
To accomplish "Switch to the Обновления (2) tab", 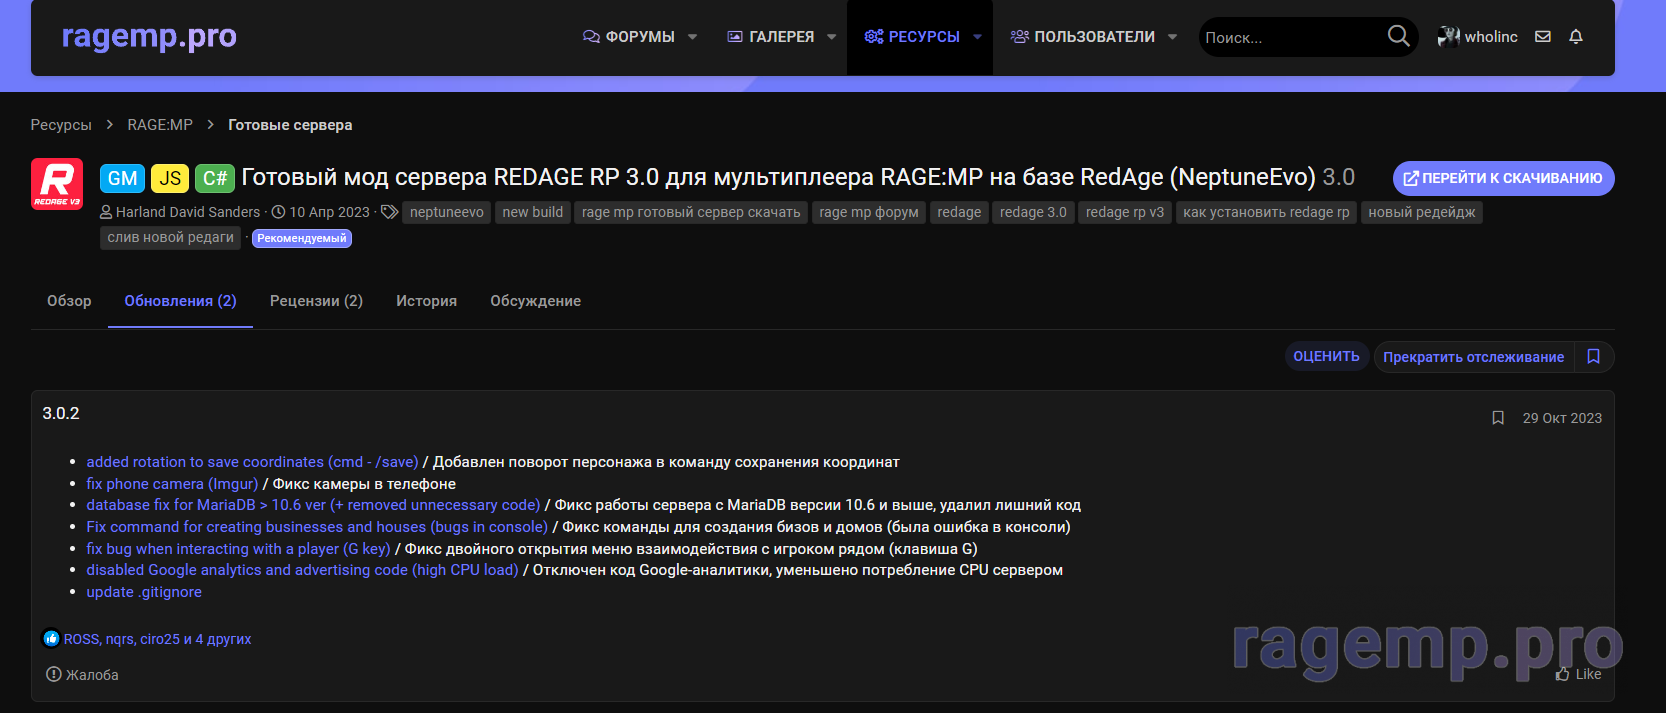I will click(180, 301).
